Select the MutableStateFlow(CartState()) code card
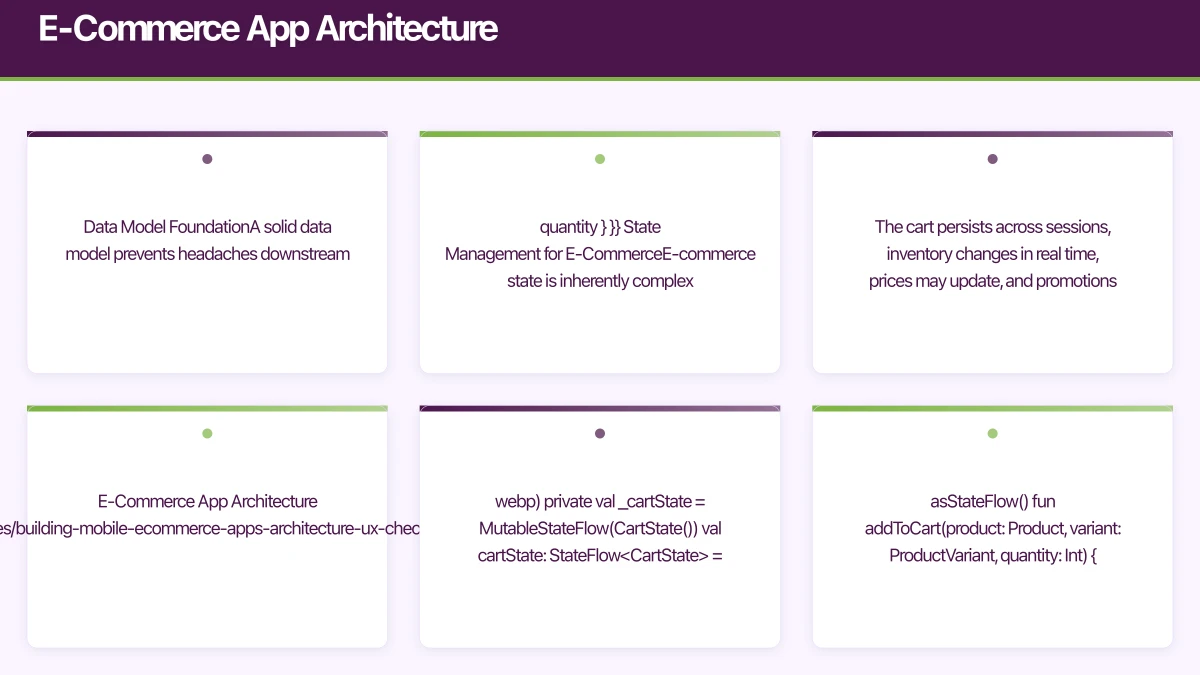 click(600, 527)
